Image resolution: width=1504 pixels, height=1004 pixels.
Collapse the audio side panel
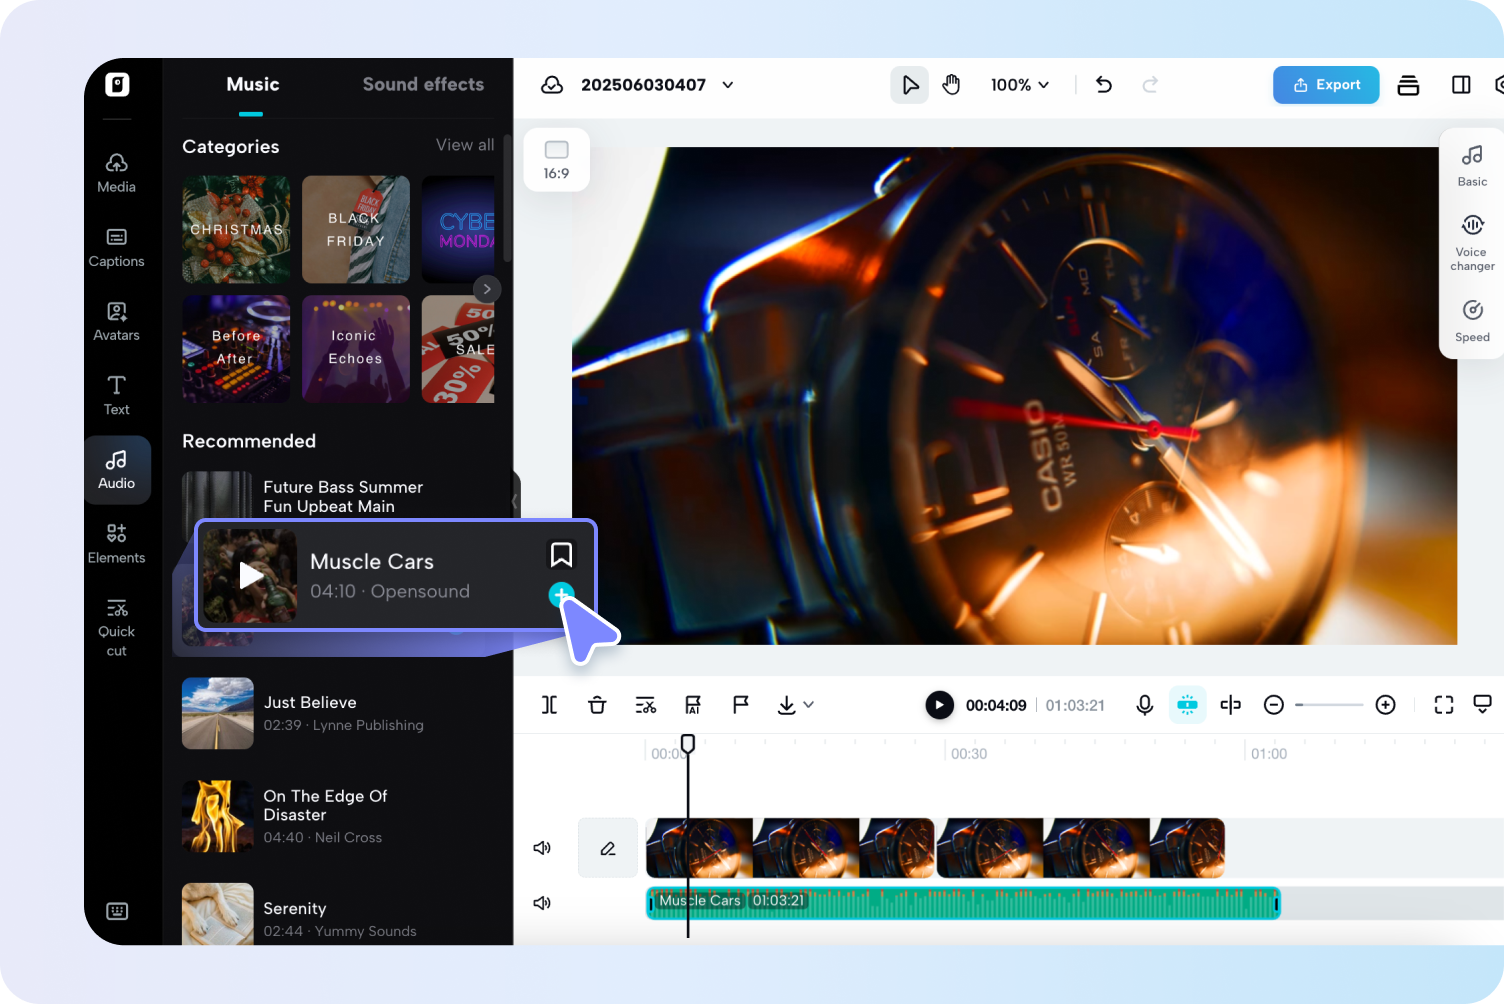[516, 500]
